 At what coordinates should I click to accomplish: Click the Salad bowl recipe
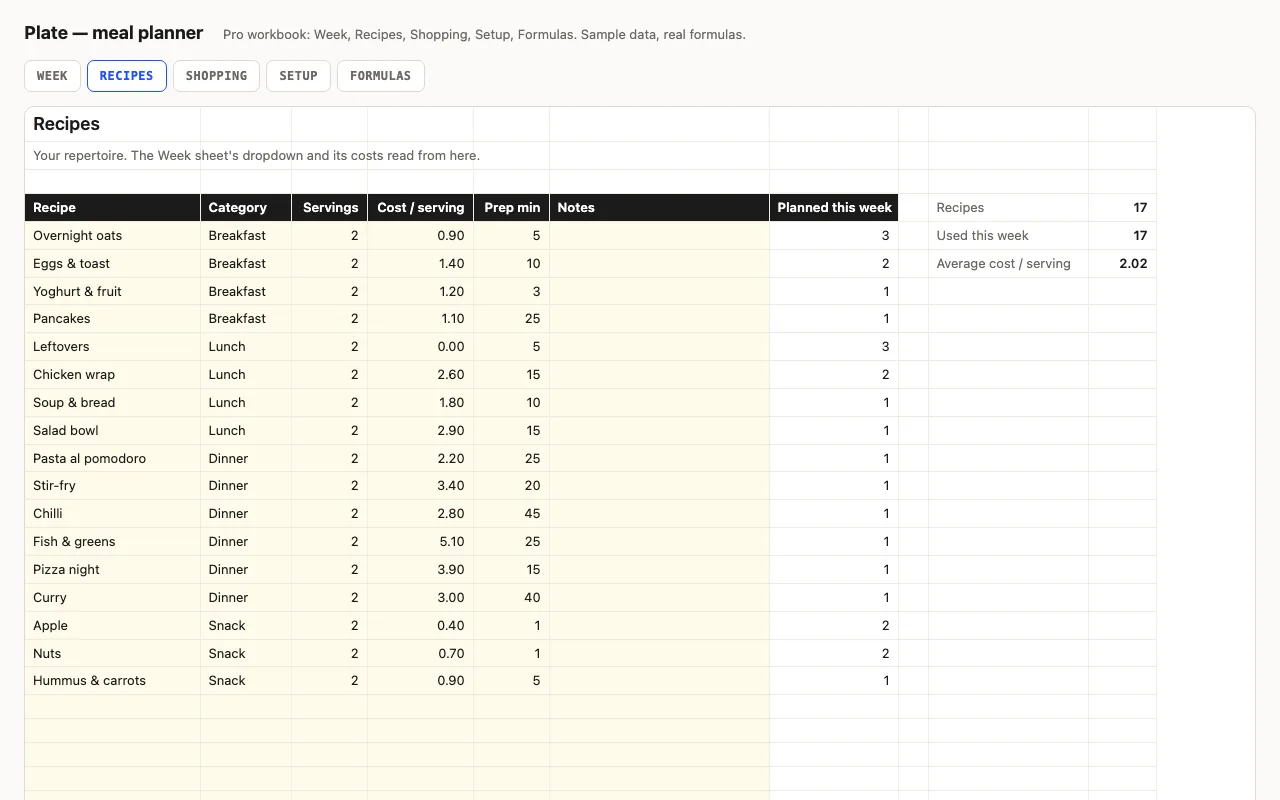click(113, 431)
